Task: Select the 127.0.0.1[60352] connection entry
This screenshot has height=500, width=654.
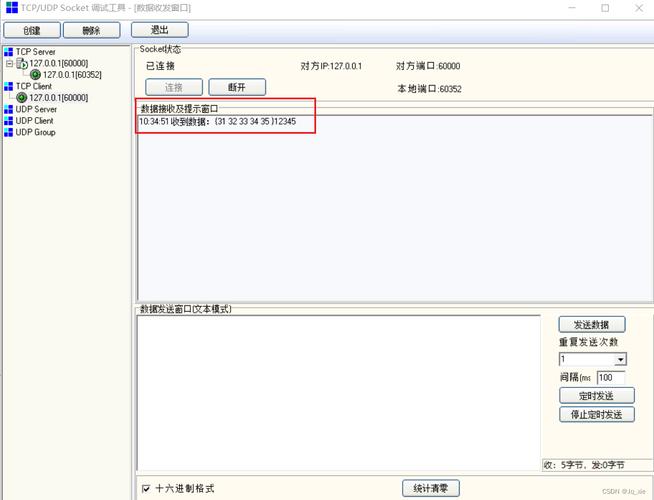Action: (72, 75)
